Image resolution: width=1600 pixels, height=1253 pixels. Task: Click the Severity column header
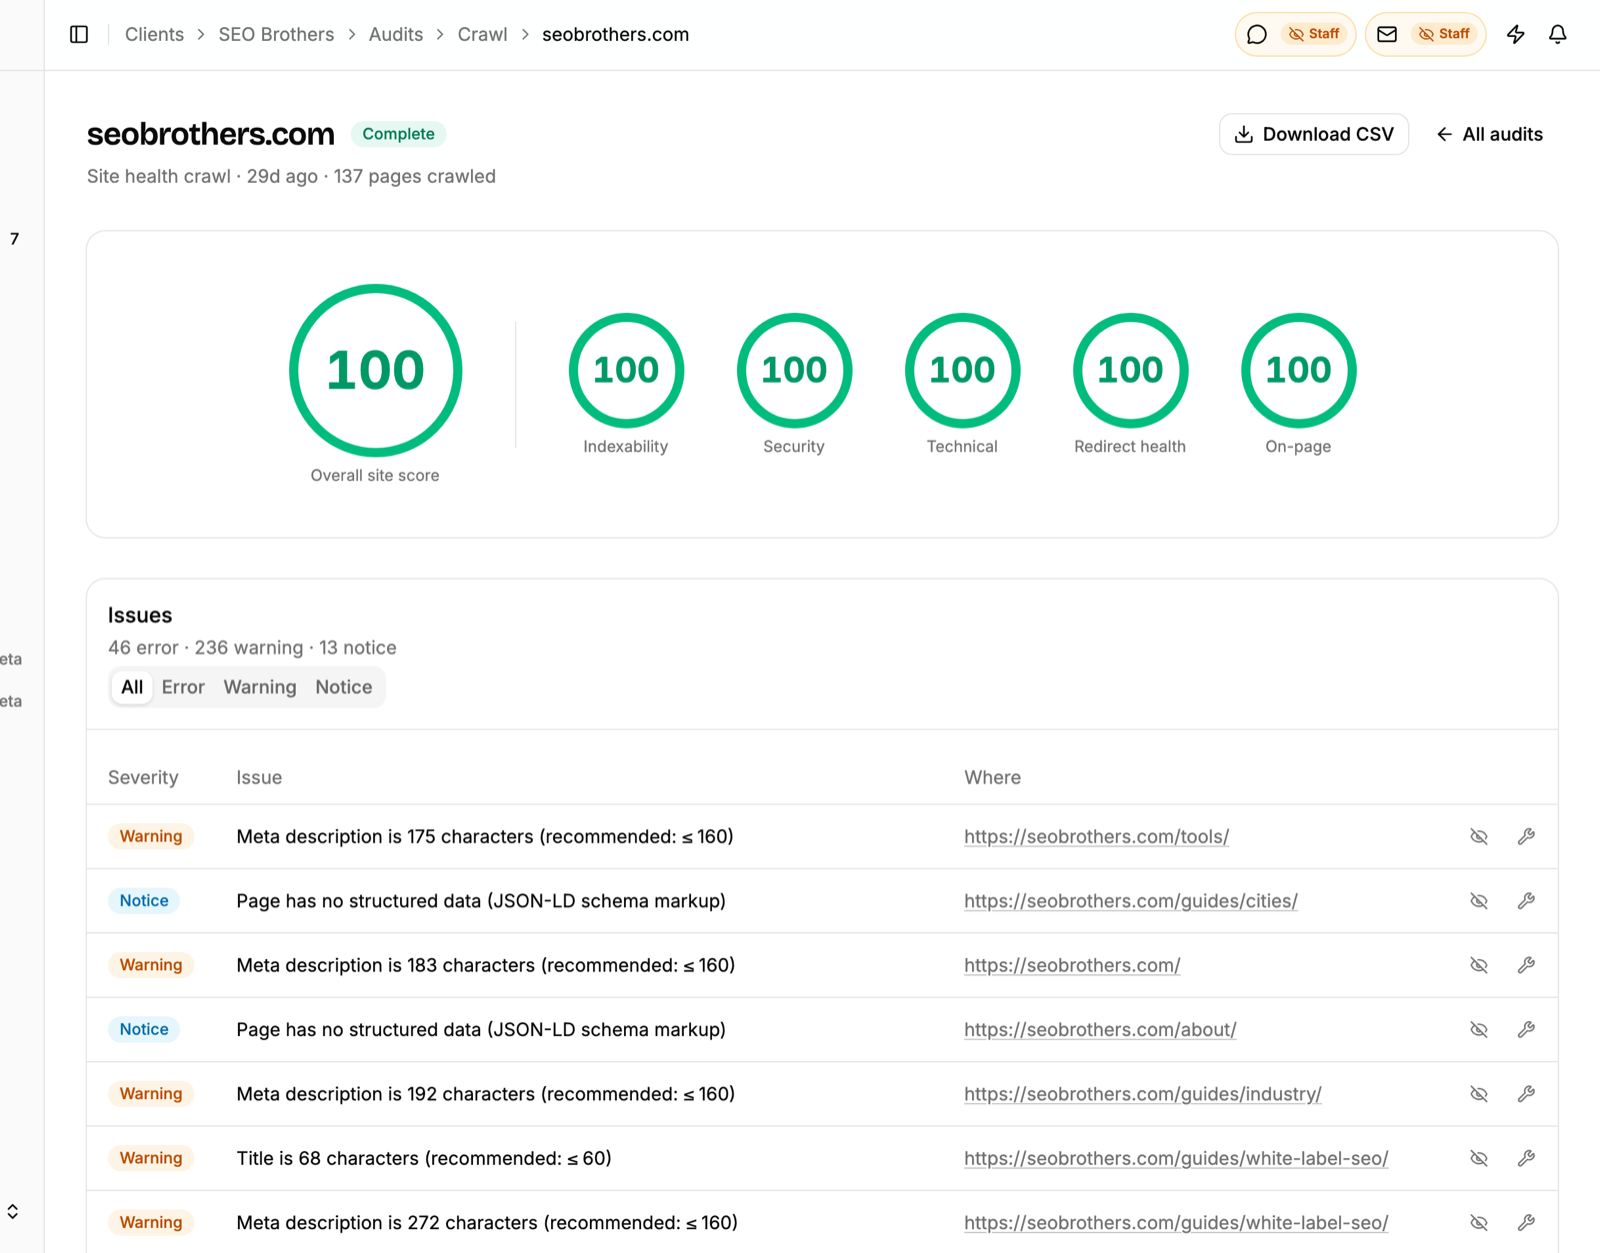(143, 778)
